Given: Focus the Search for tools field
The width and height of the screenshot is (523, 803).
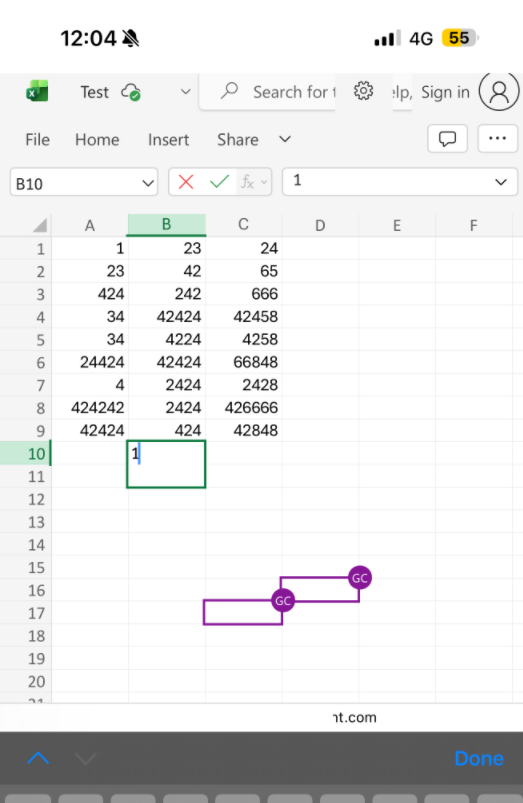Looking at the screenshot, I should pyautogui.click(x=267, y=92).
